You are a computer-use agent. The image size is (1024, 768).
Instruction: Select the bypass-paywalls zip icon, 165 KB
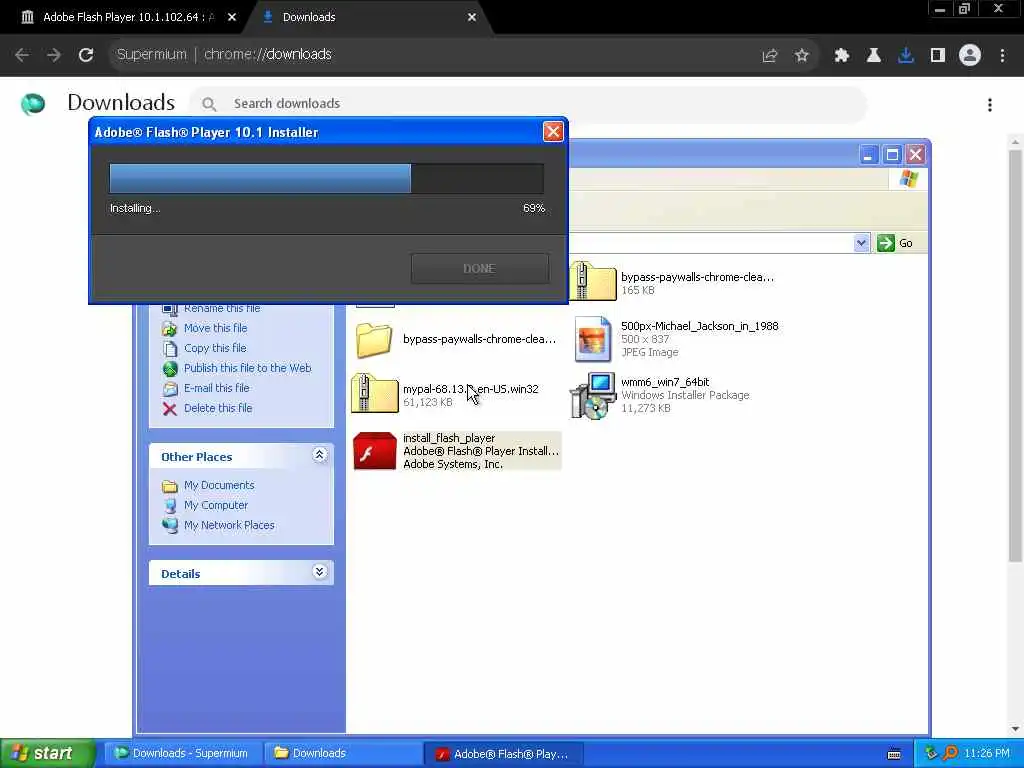tap(592, 281)
